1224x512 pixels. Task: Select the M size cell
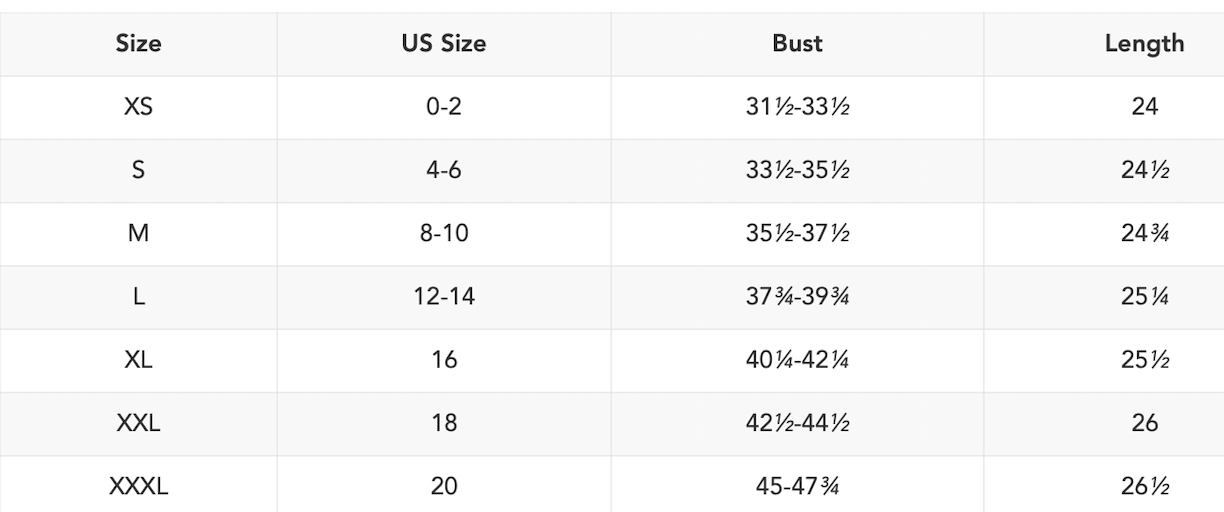(138, 233)
